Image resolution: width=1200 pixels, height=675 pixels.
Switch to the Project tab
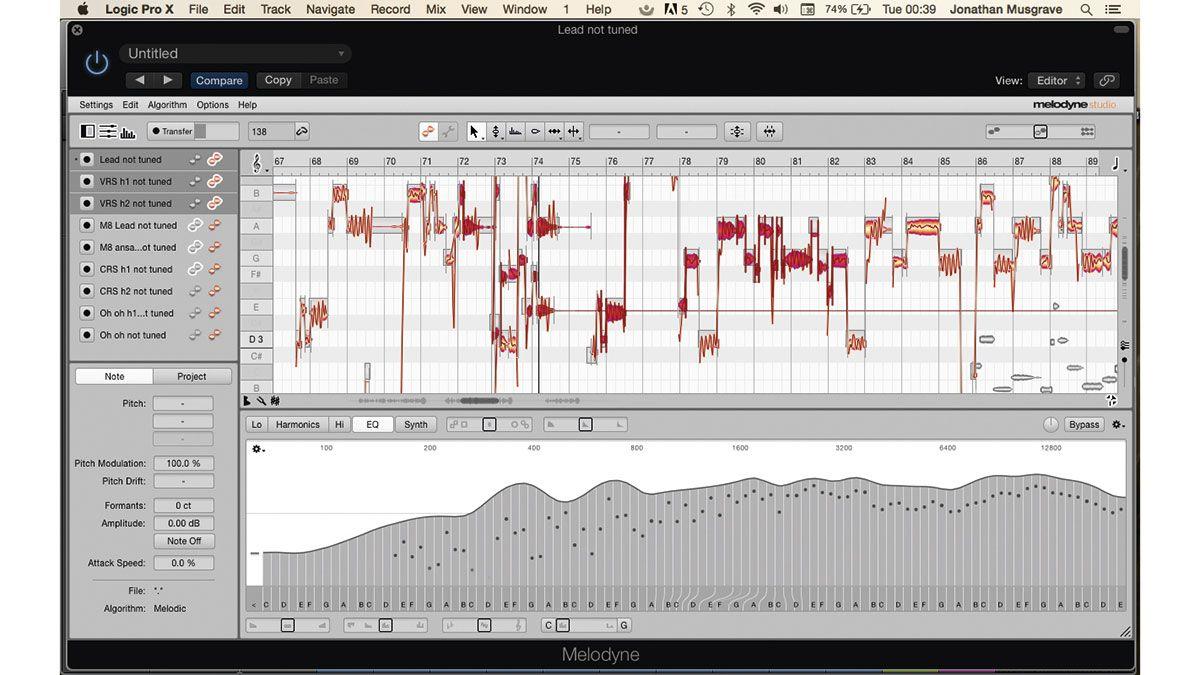coord(192,377)
